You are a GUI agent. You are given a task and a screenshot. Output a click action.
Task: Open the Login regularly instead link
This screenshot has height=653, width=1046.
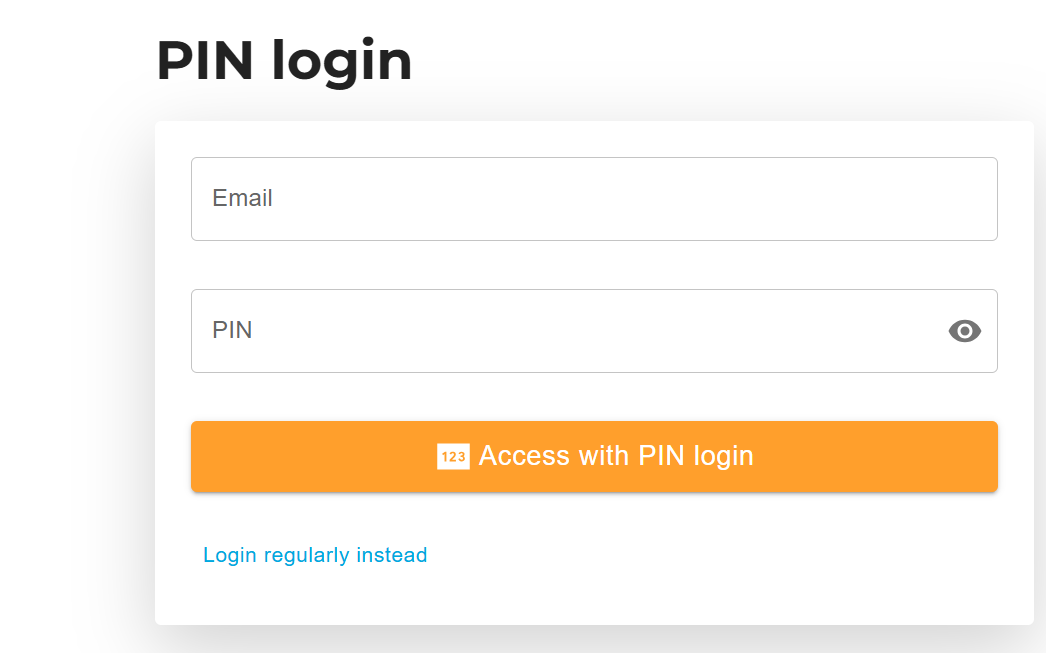coord(315,555)
